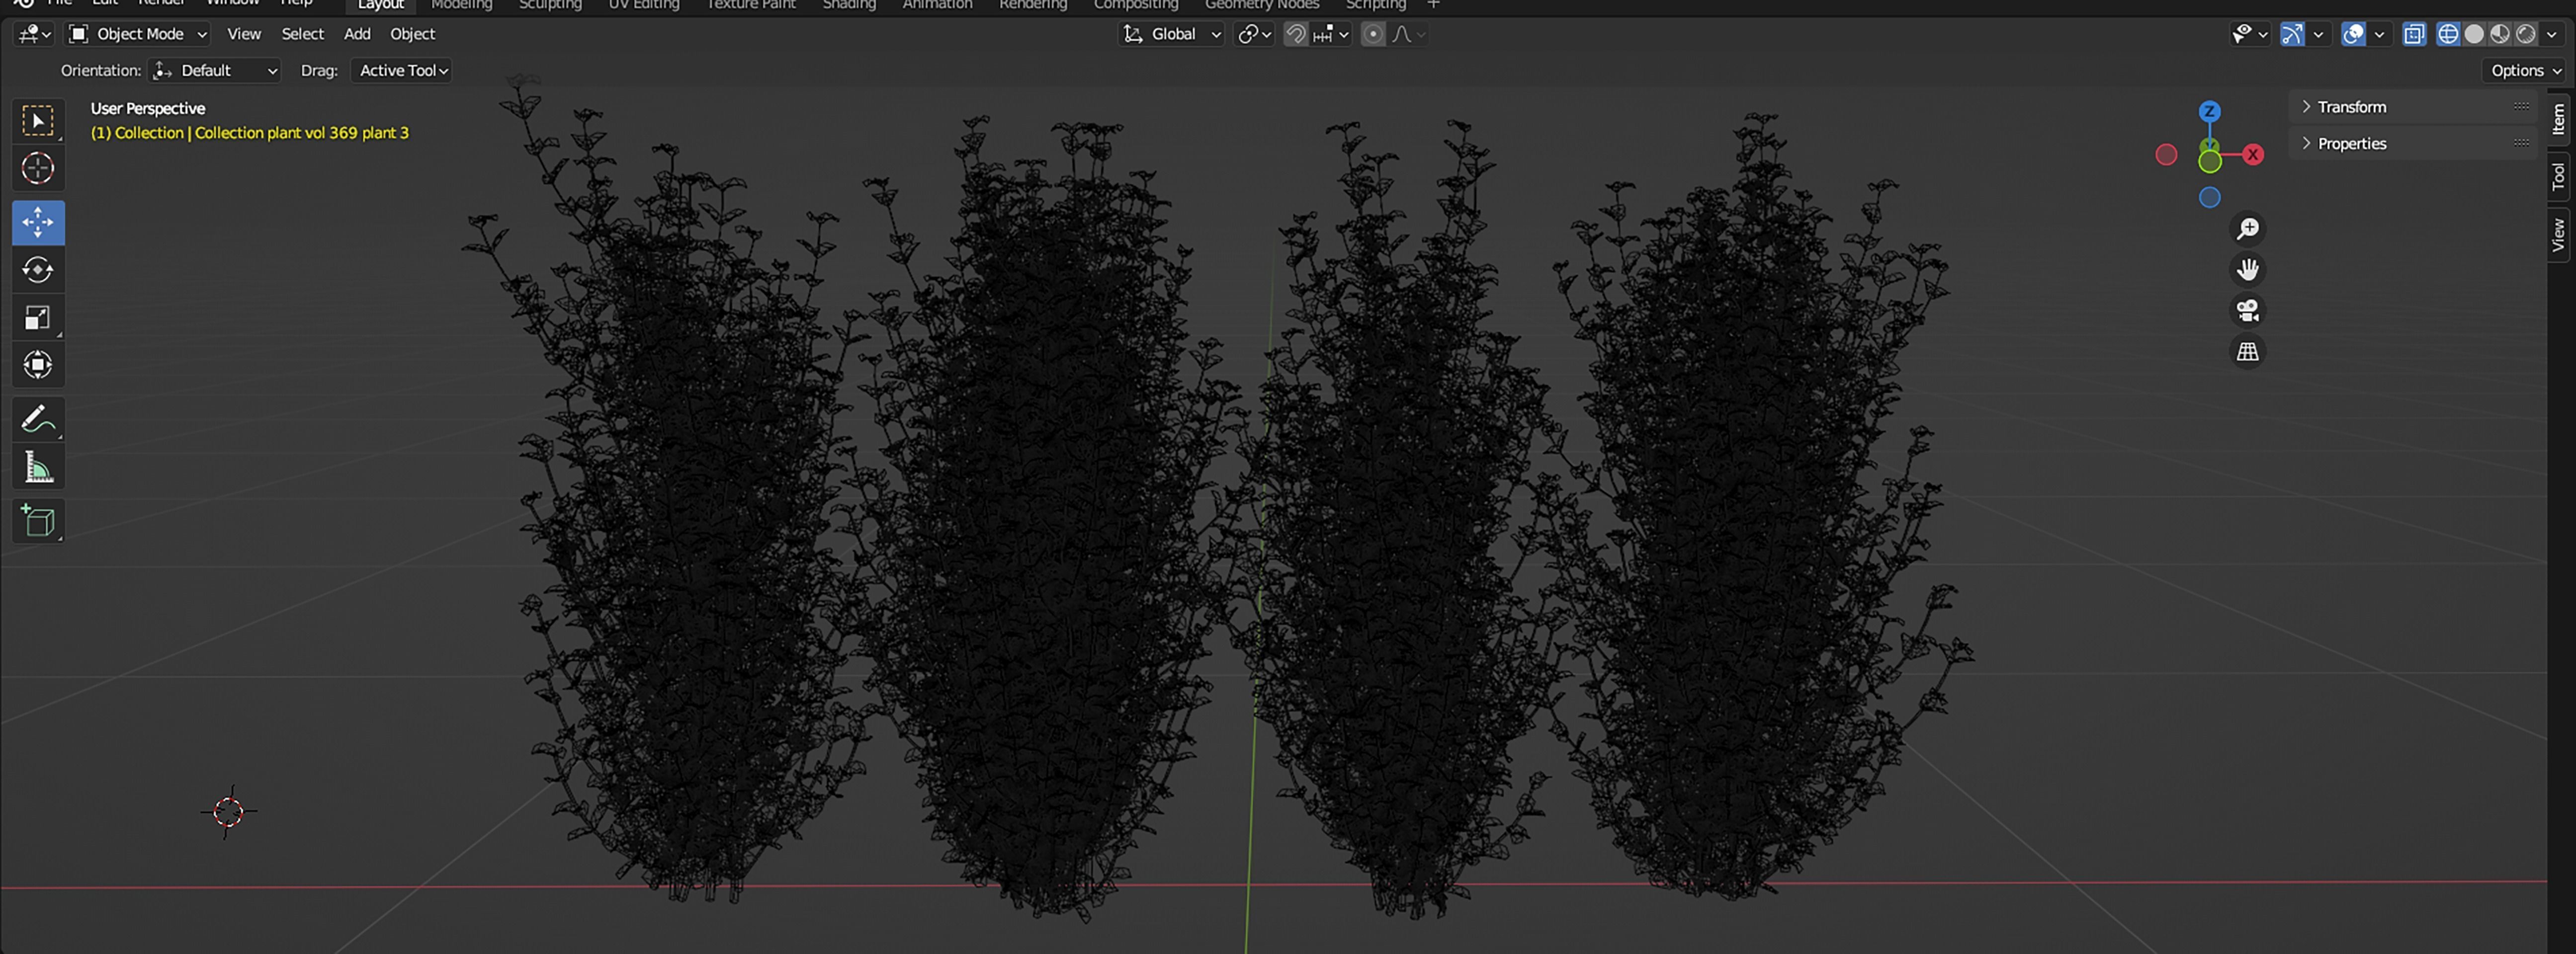
Task: Open the editor type dropdown
Action: (34, 34)
